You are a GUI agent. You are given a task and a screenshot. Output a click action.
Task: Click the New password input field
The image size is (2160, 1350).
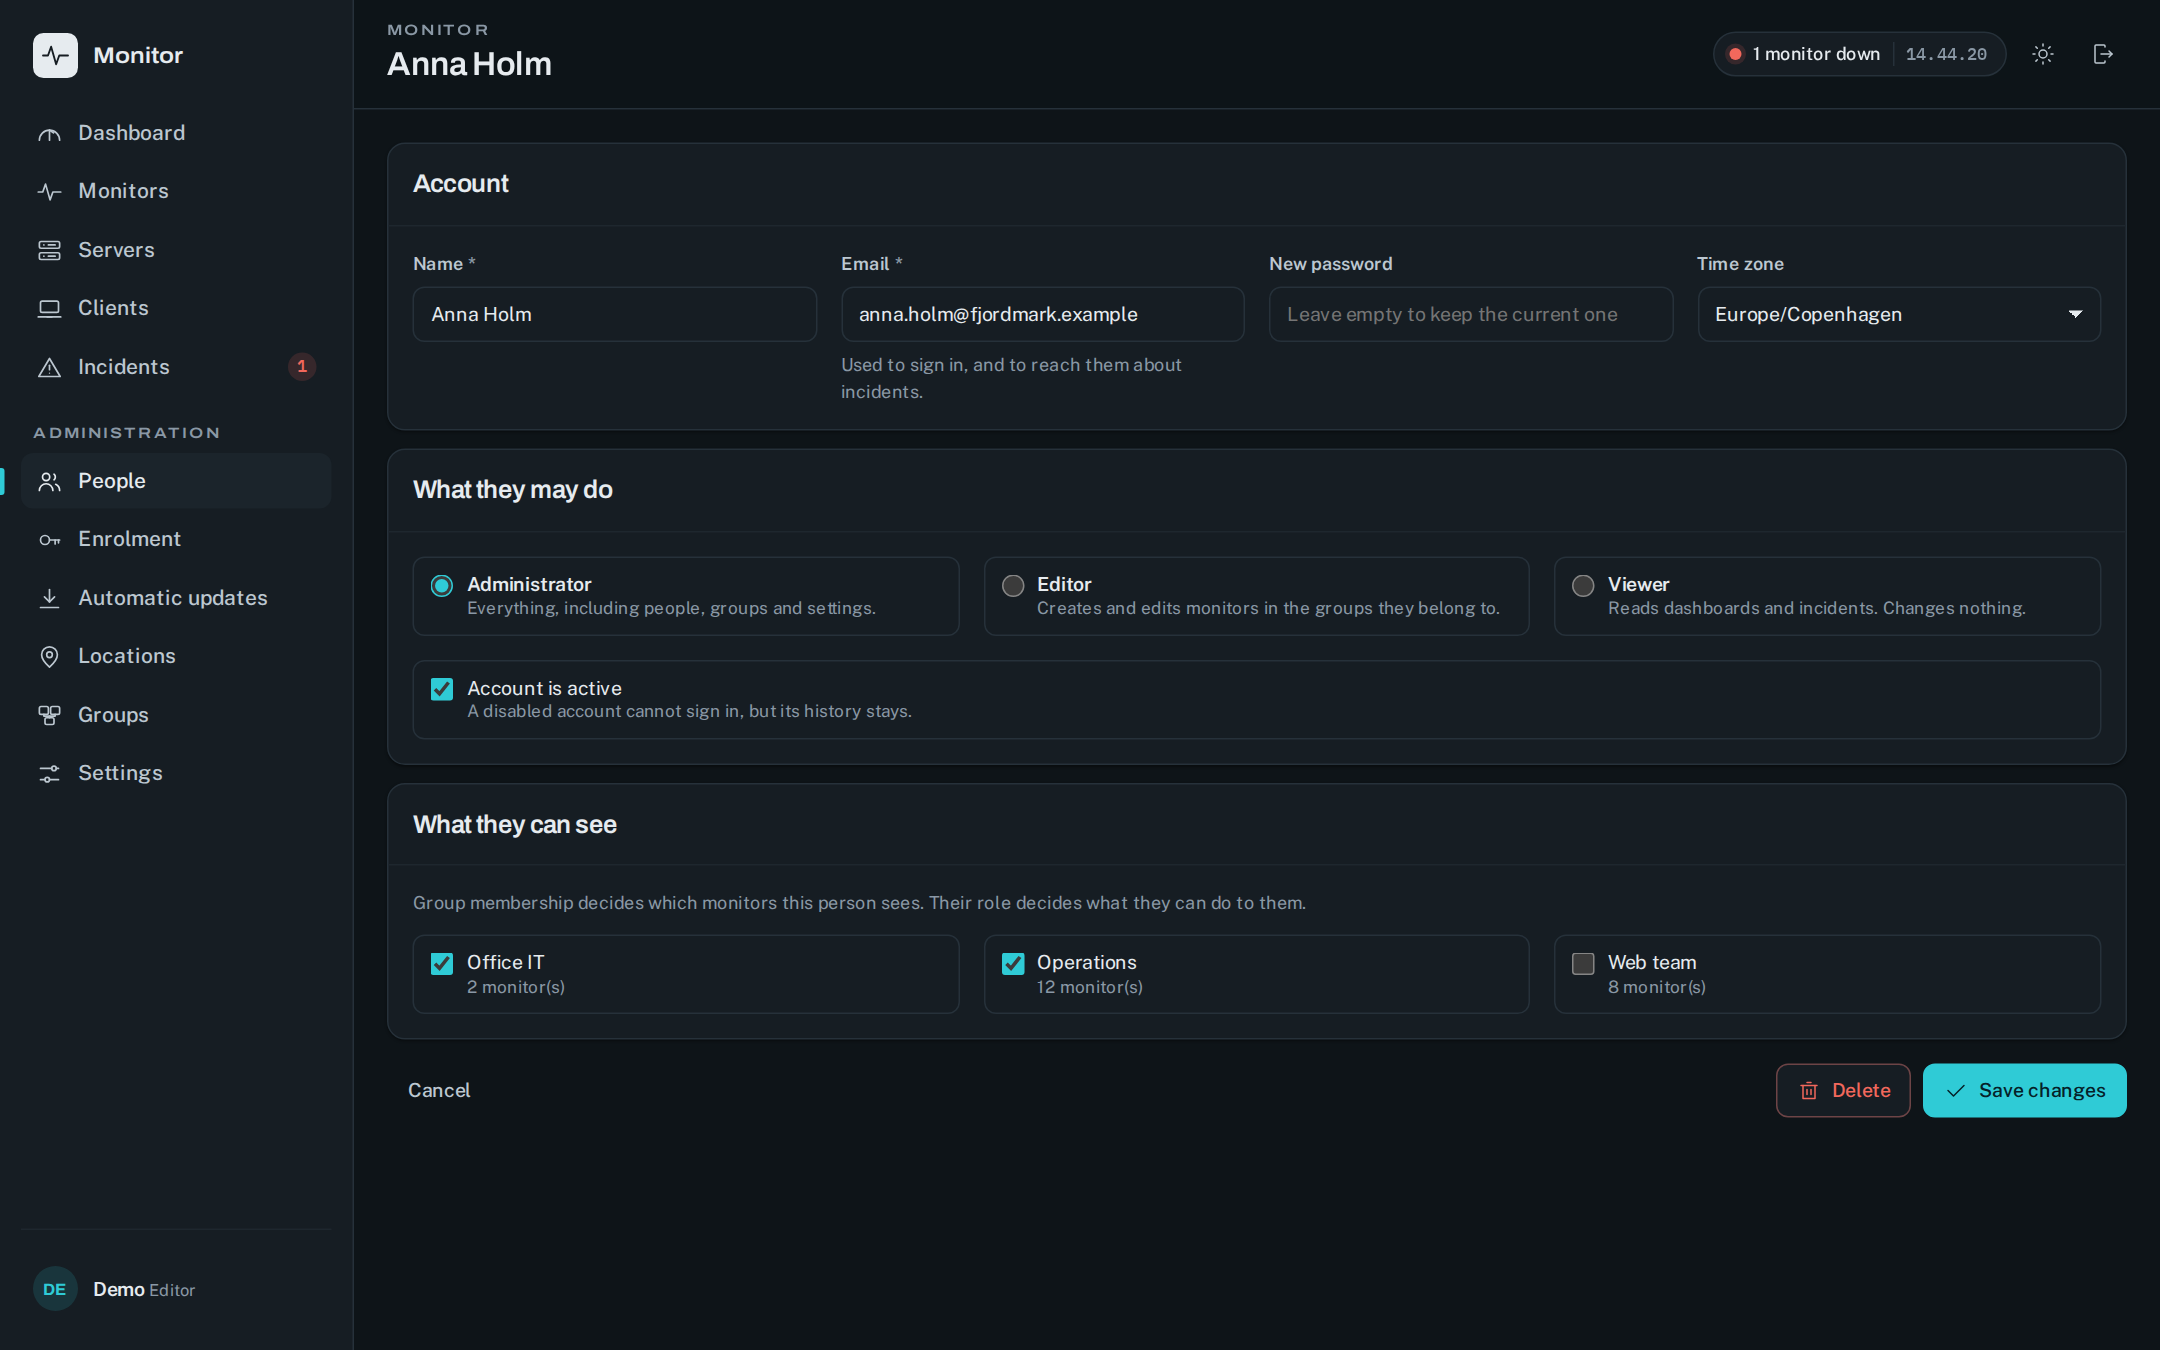click(1471, 314)
